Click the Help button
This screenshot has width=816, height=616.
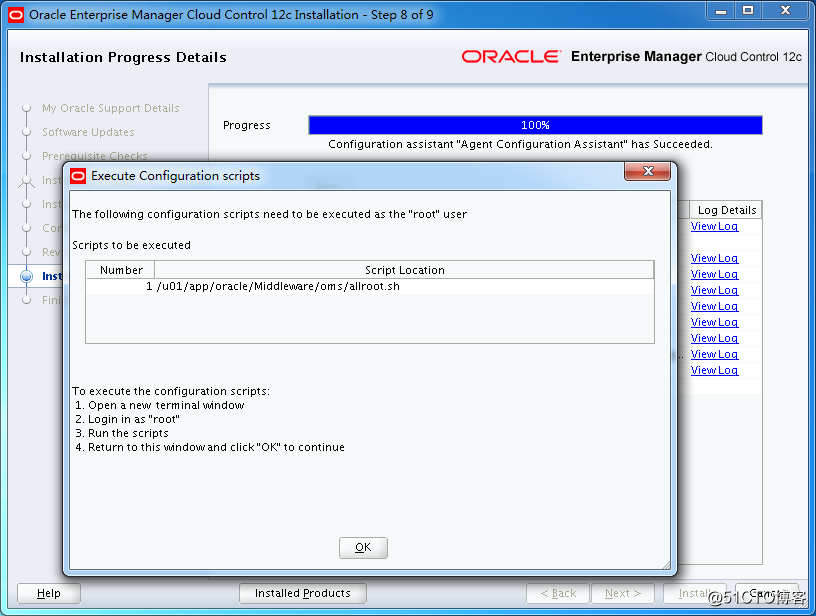click(49, 593)
